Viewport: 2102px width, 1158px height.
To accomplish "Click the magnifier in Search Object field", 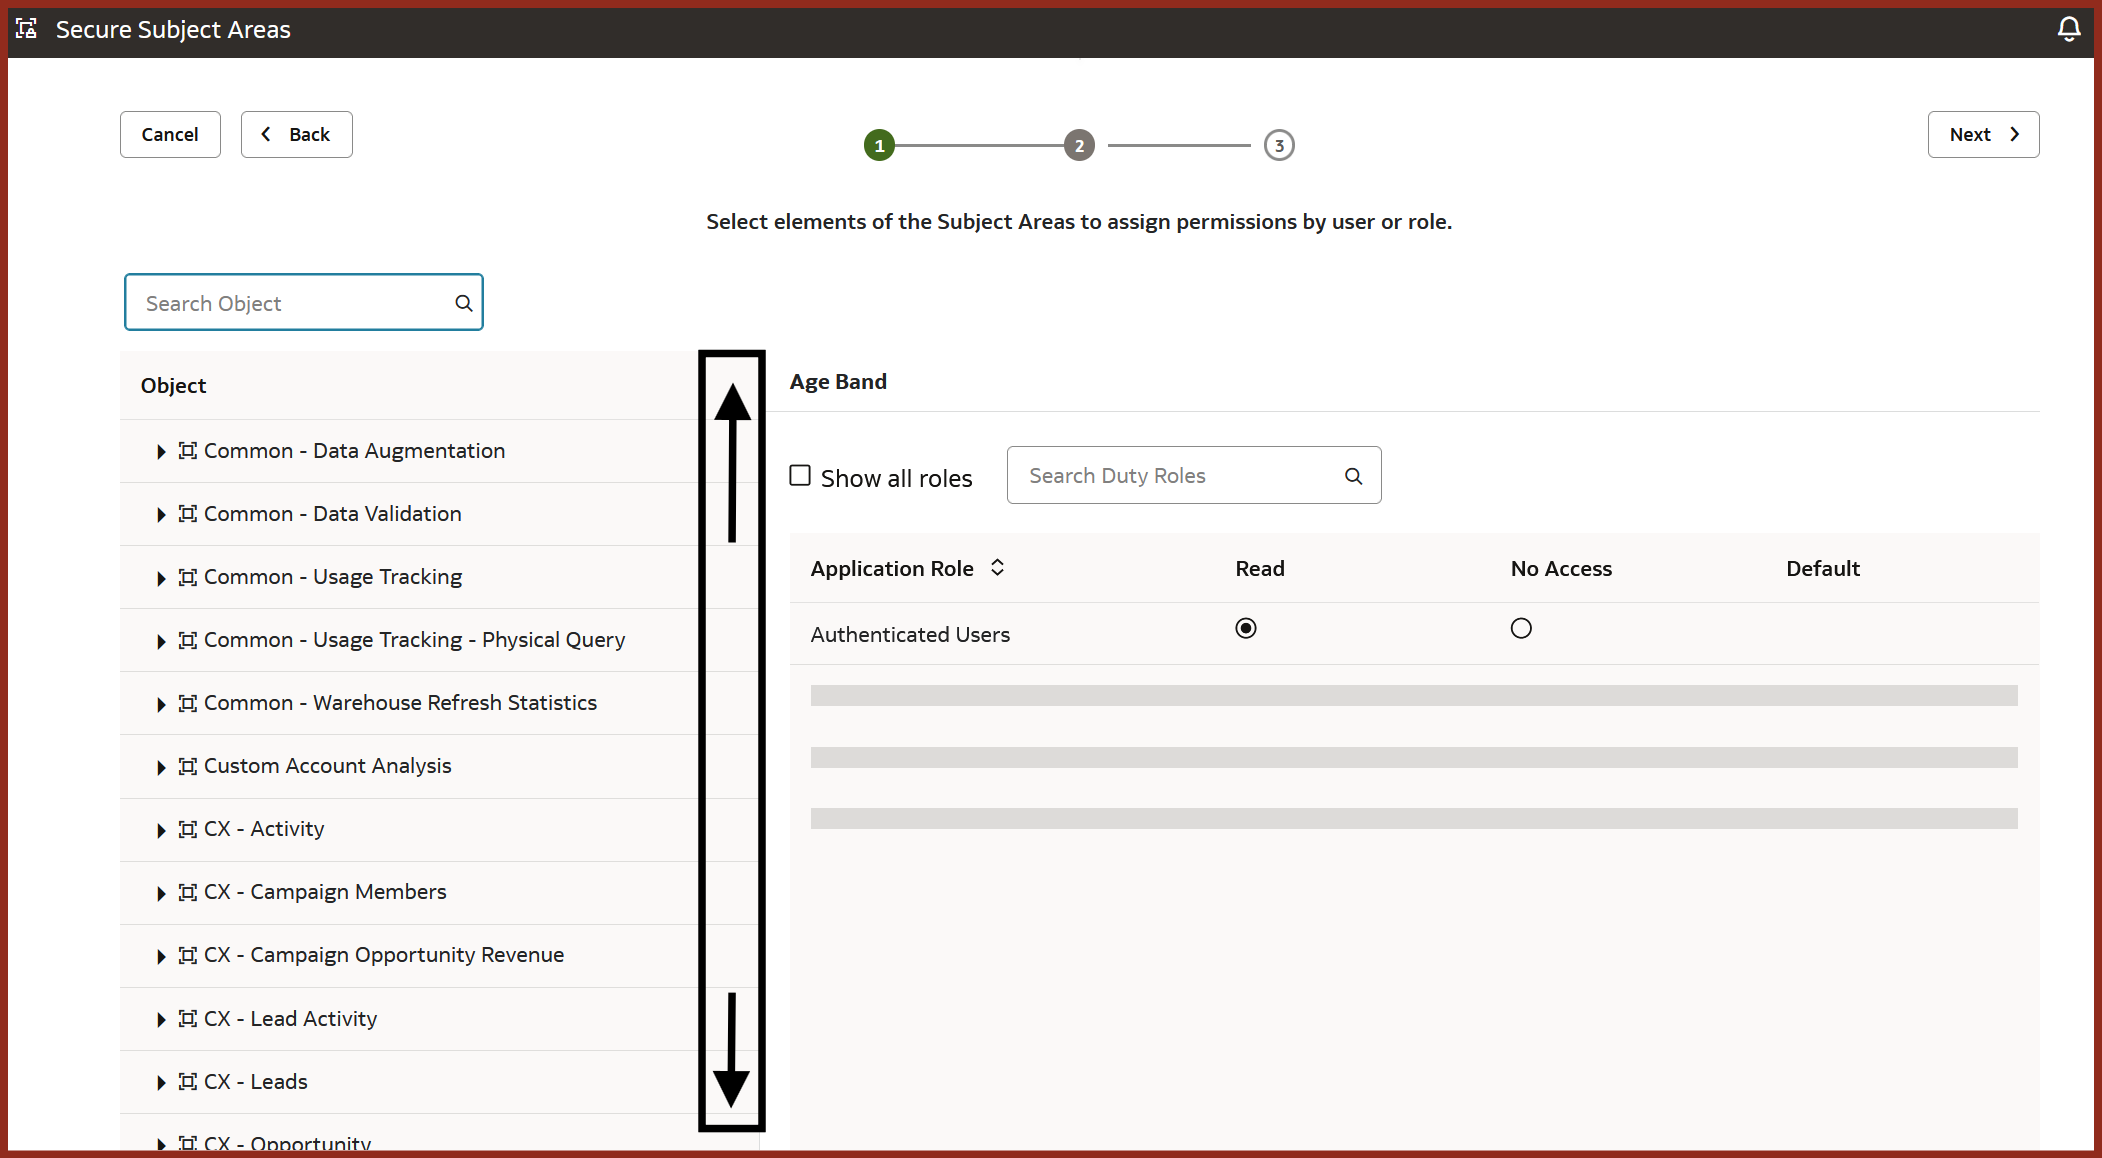I will point(464,303).
